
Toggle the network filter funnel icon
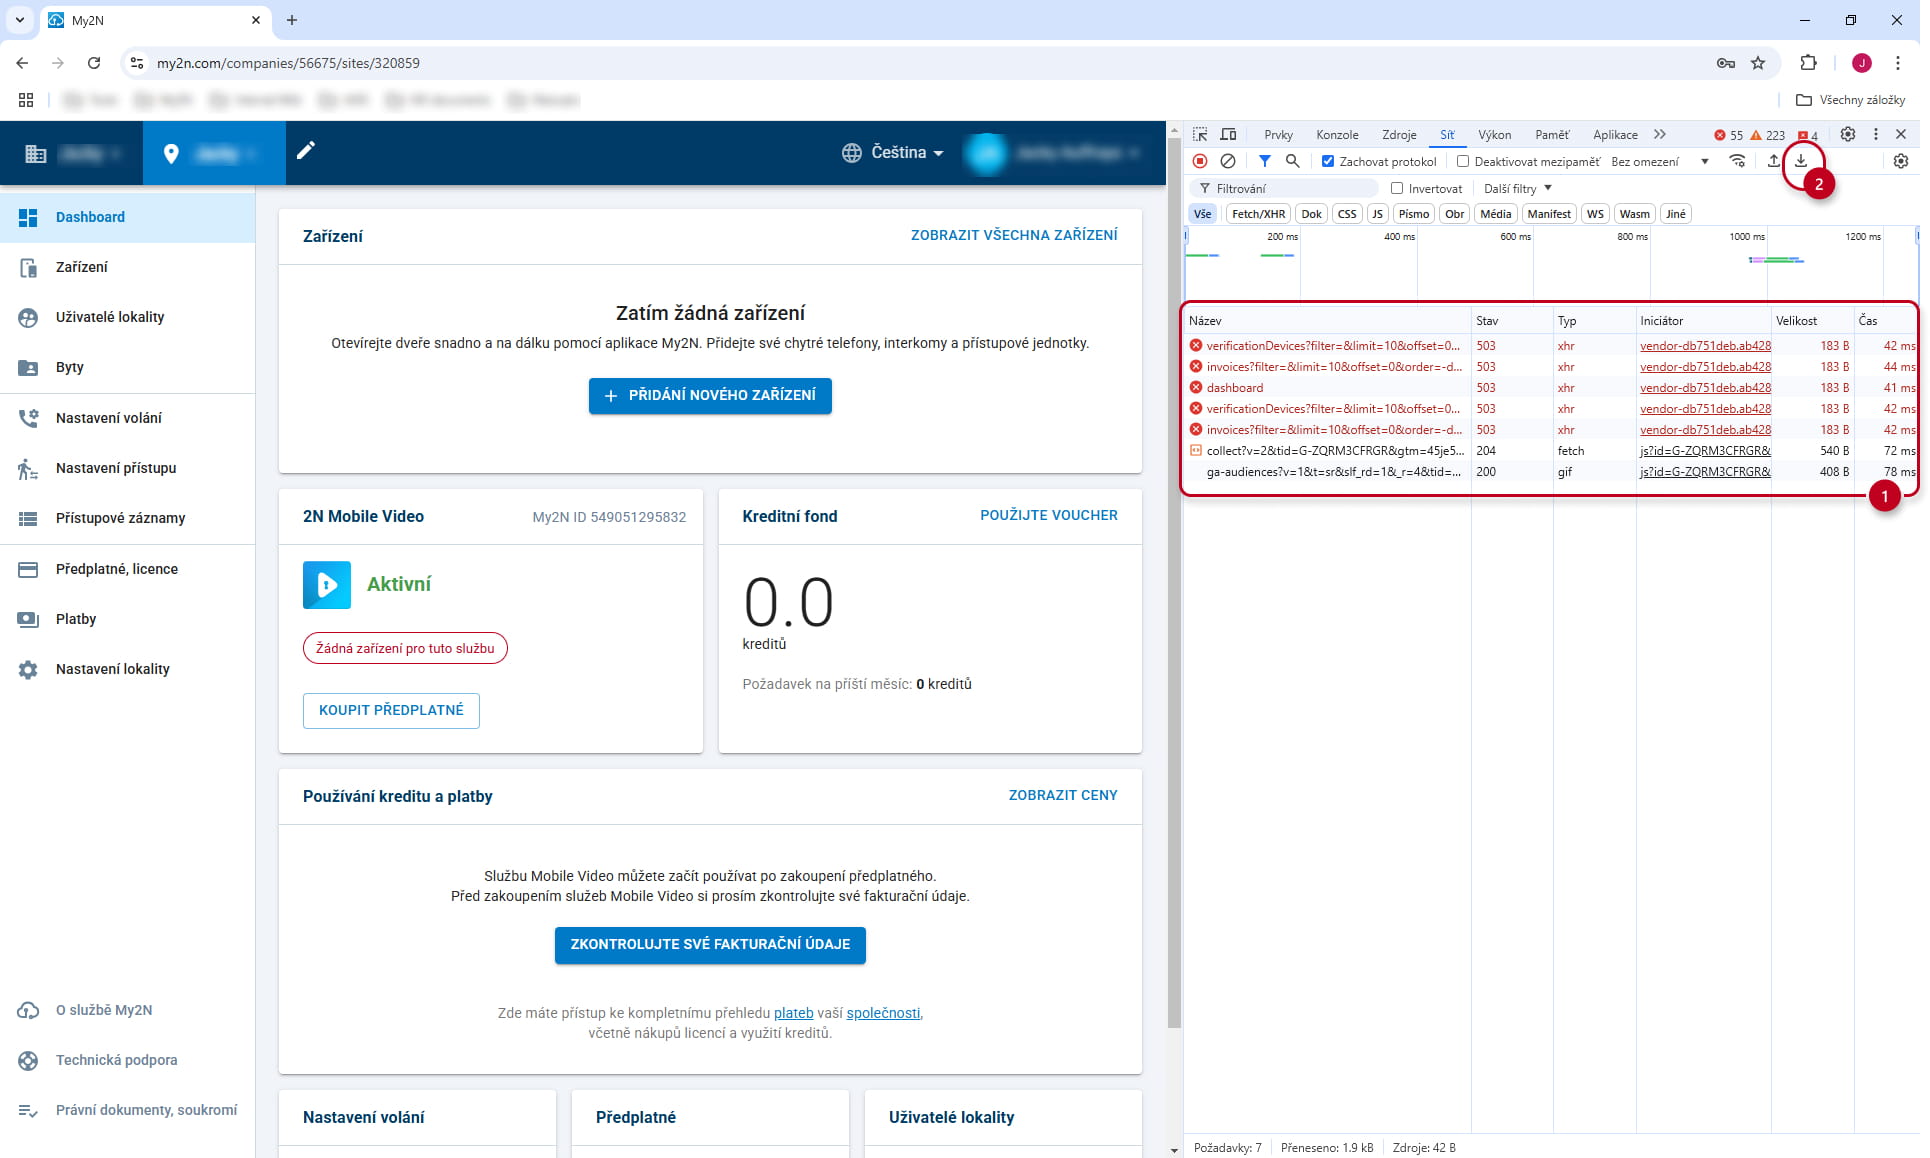coord(1265,161)
